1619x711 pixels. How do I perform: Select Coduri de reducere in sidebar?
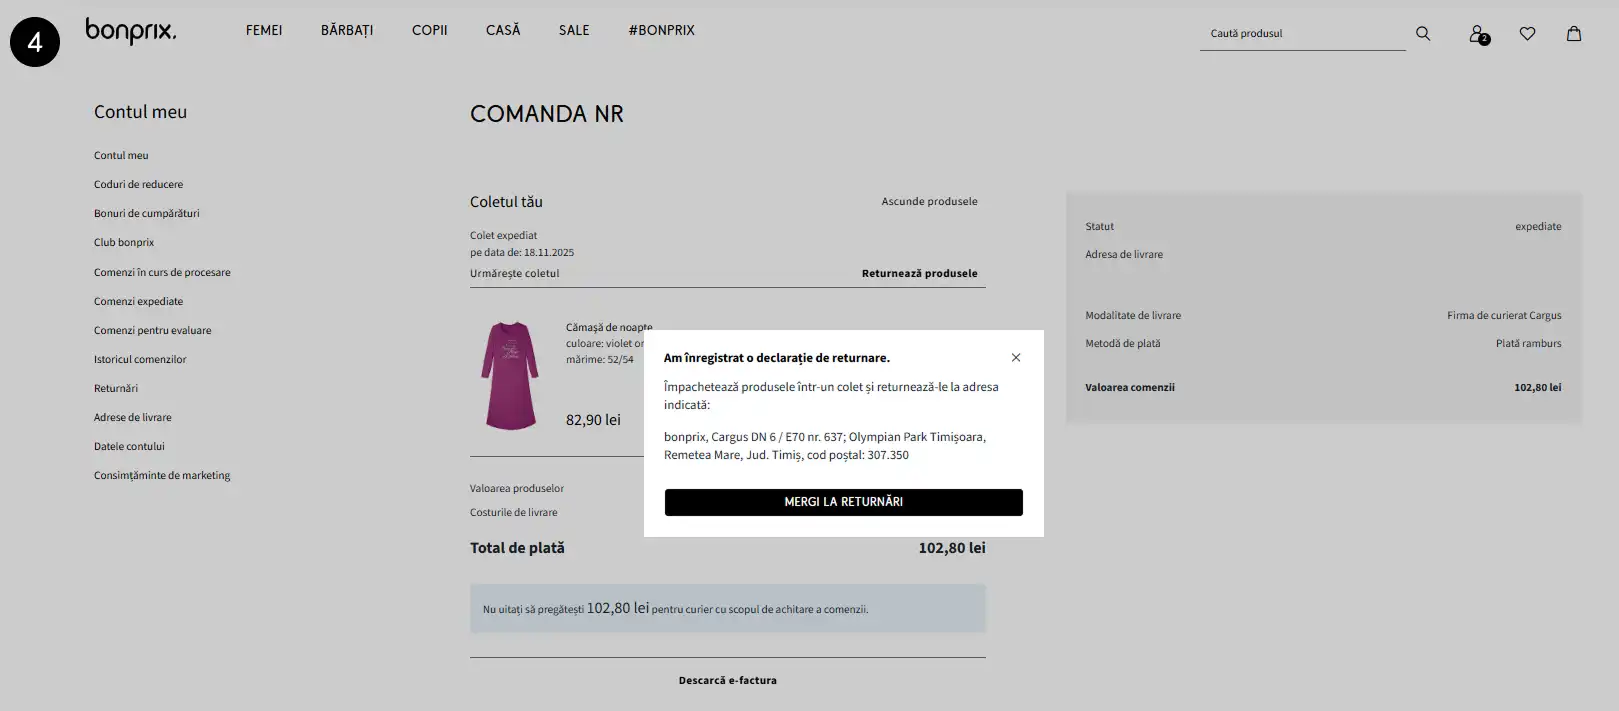pyautogui.click(x=138, y=185)
